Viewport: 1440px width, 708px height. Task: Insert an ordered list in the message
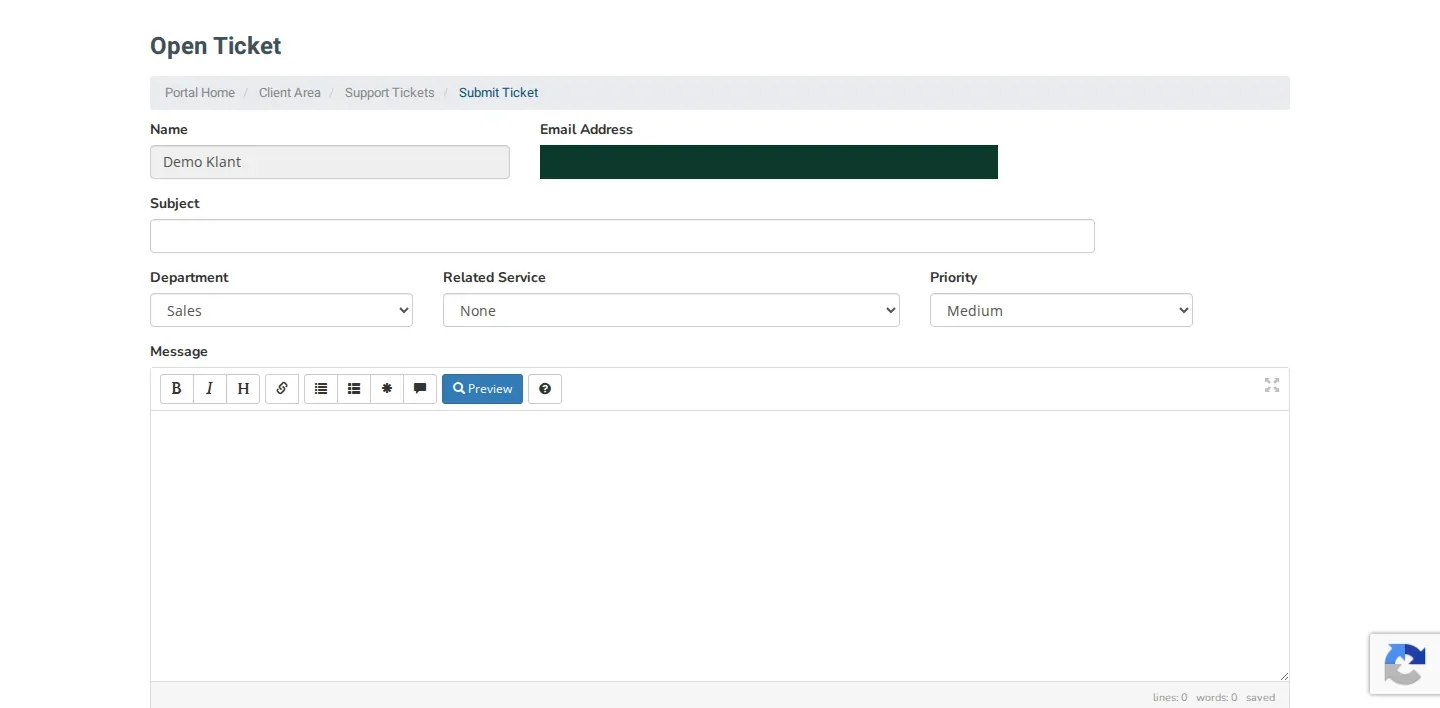(354, 389)
